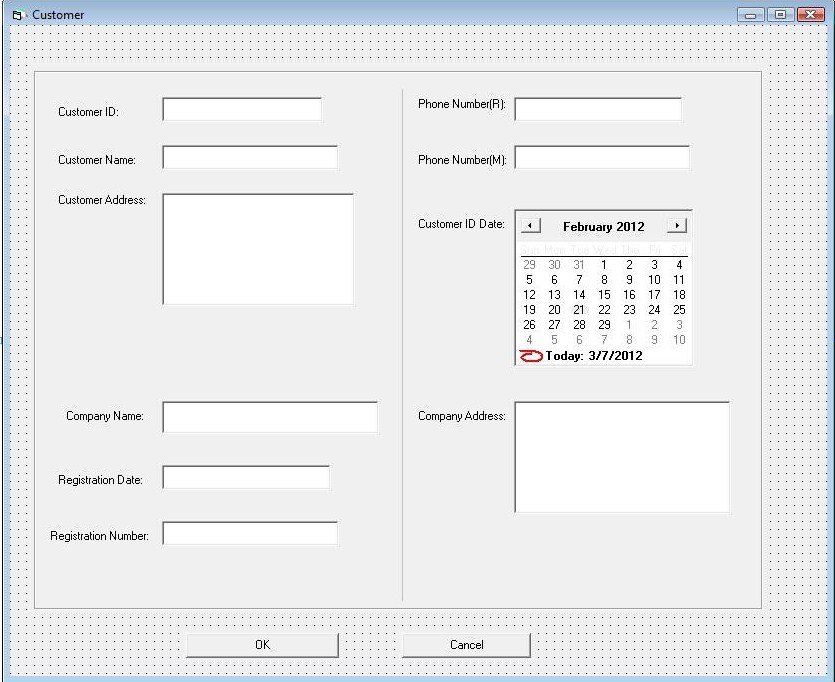Click the Registration Number input field

tap(251, 533)
